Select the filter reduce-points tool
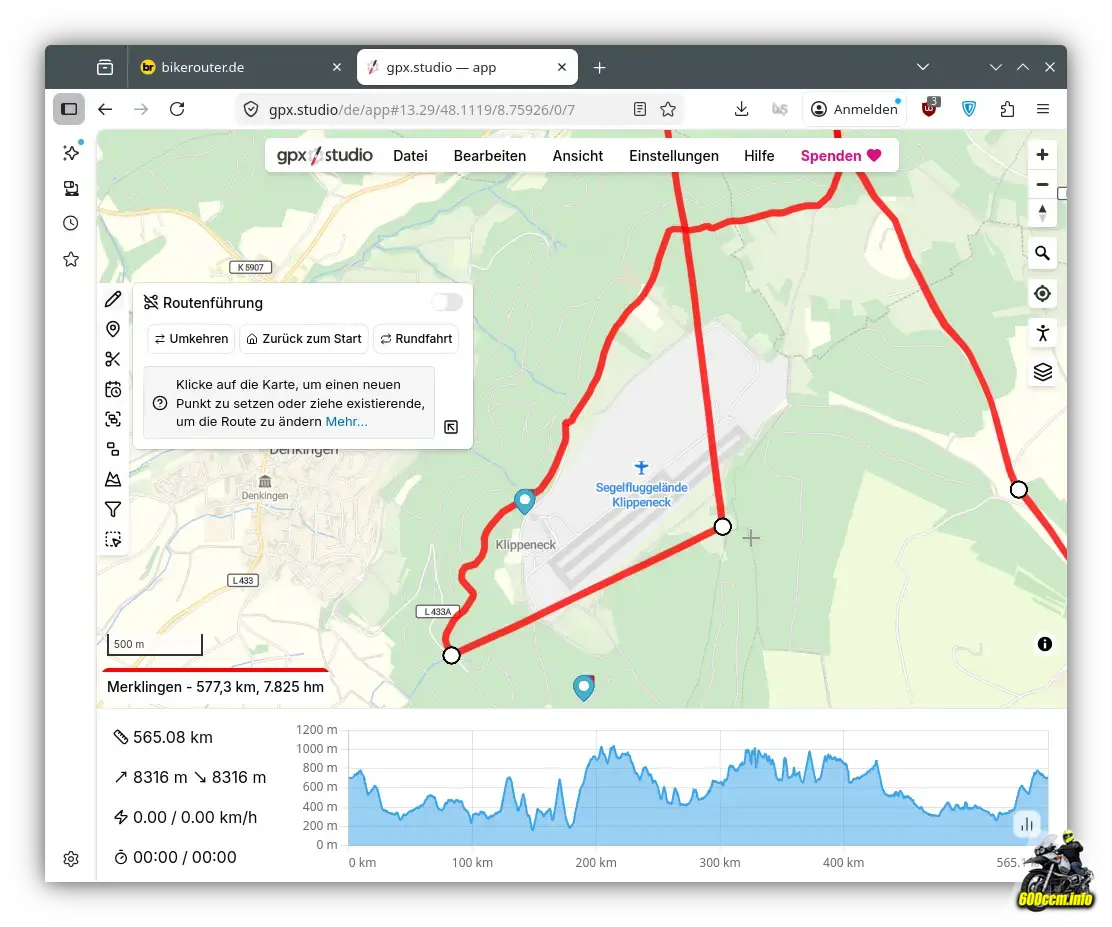This screenshot has width=1112, height=927. coord(113,509)
